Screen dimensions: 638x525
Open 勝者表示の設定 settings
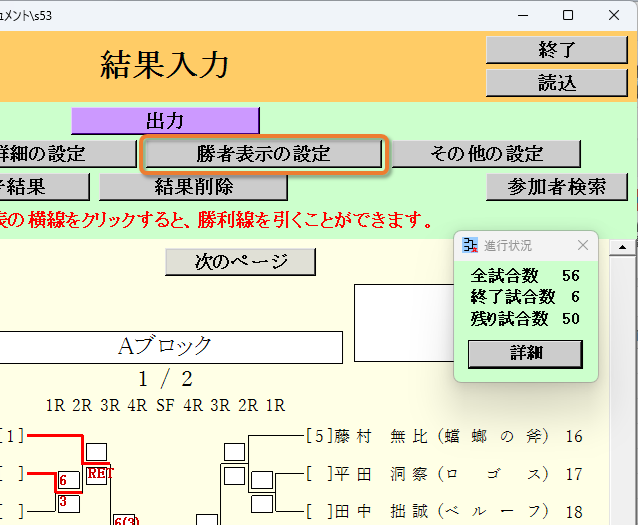pyautogui.click(x=264, y=154)
